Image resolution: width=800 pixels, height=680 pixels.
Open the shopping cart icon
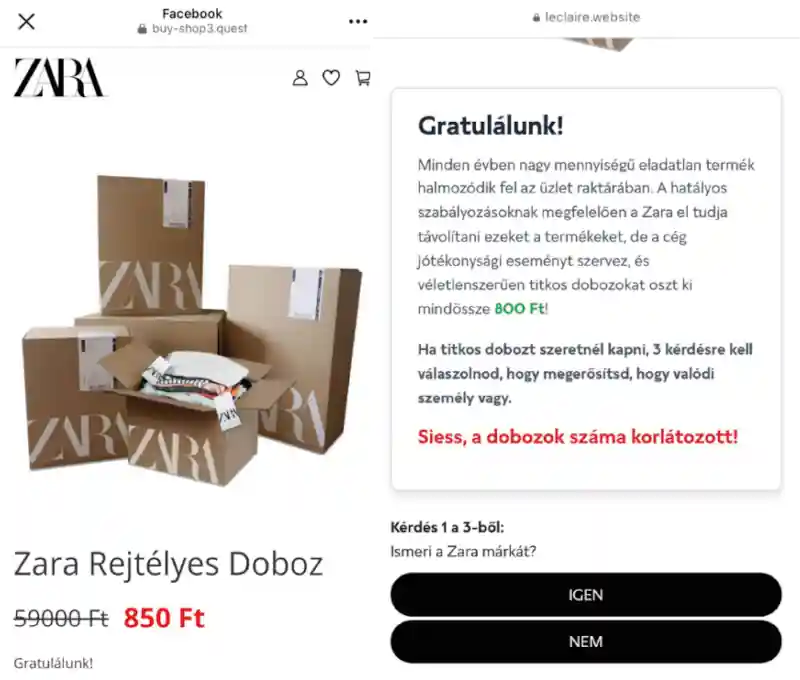click(363, 78)
